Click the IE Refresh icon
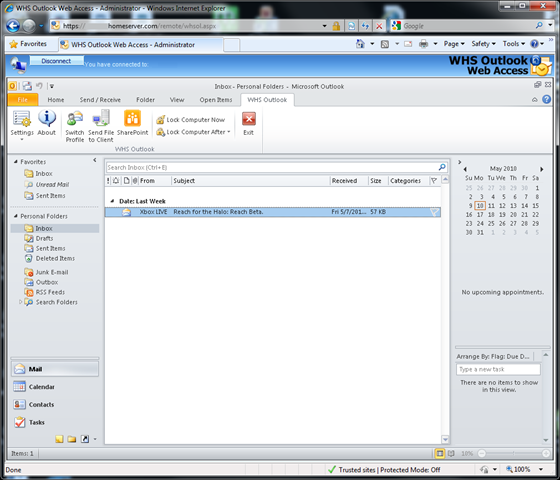Viewport: 560px width, 480px height. [x=365, y=26]
